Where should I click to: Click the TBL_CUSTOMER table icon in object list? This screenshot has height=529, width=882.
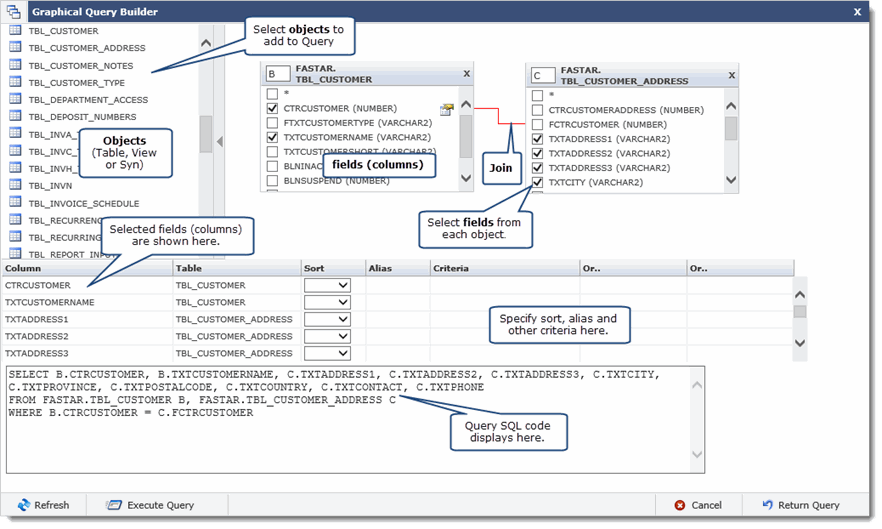(16, 30)
